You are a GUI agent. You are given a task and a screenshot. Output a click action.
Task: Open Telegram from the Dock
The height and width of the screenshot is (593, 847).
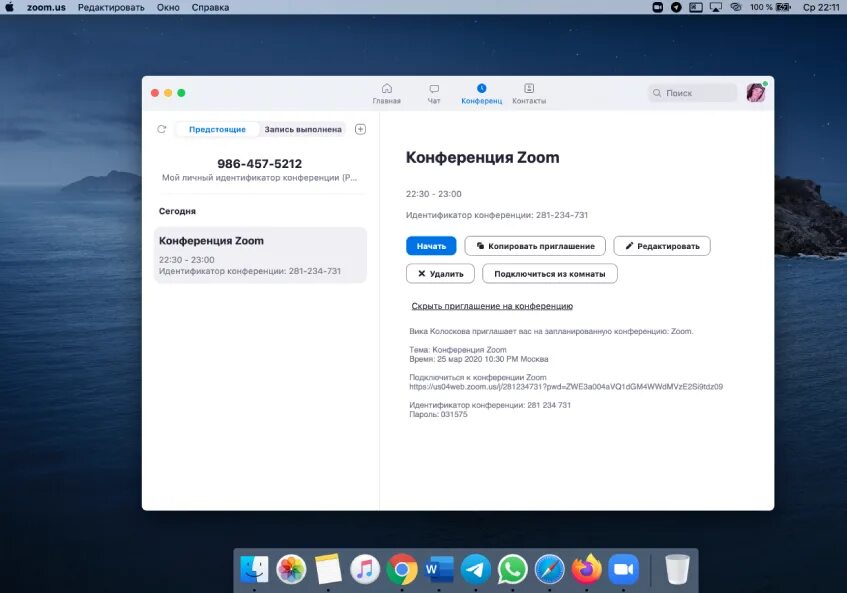tap(476, 569)
